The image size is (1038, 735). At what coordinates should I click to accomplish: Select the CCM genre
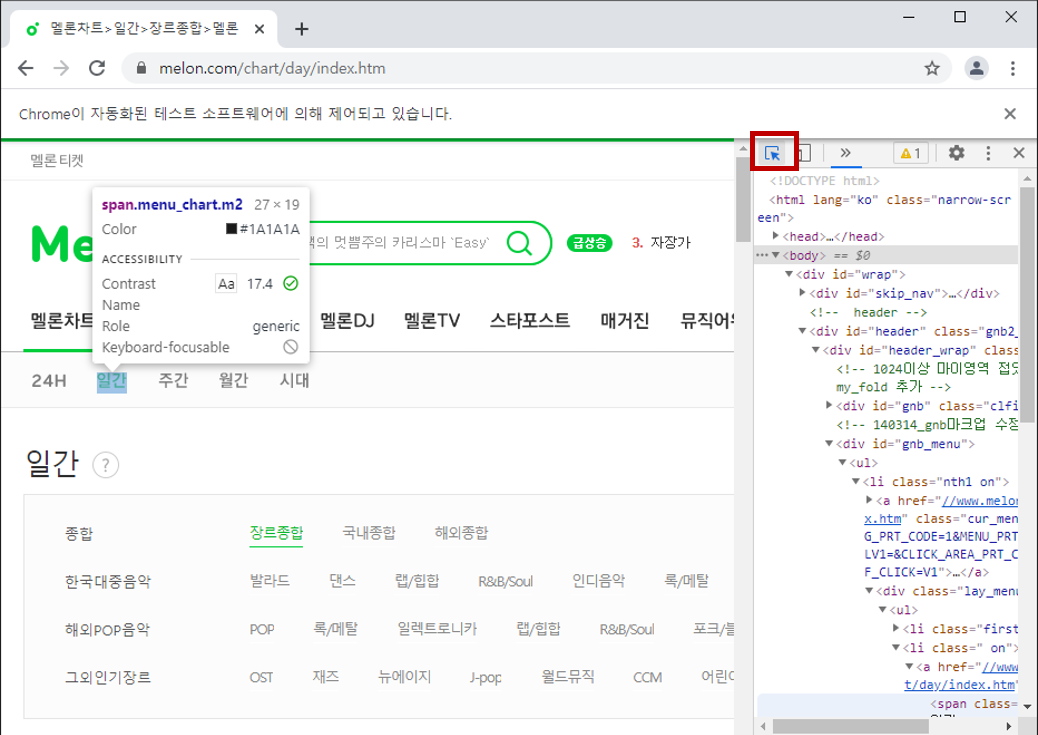(x=647, y=677)
